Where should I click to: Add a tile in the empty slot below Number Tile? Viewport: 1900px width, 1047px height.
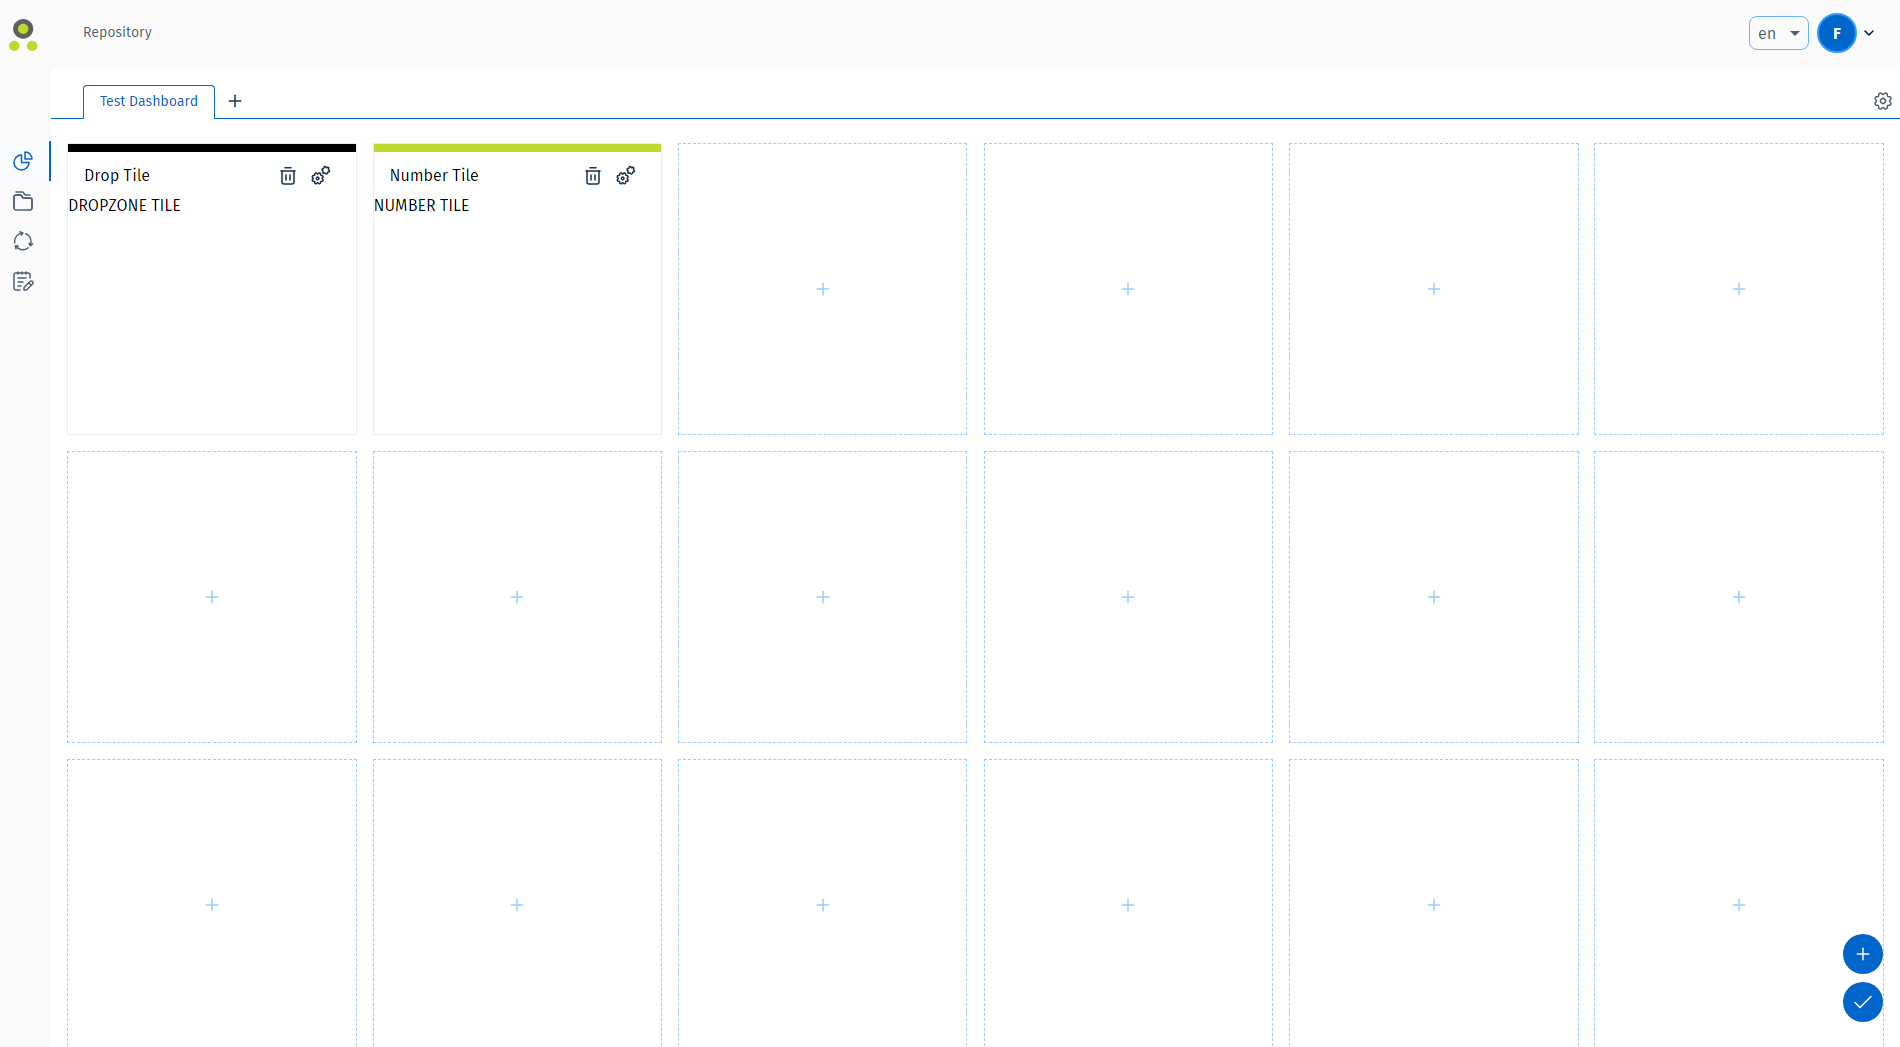coord(517,597)
